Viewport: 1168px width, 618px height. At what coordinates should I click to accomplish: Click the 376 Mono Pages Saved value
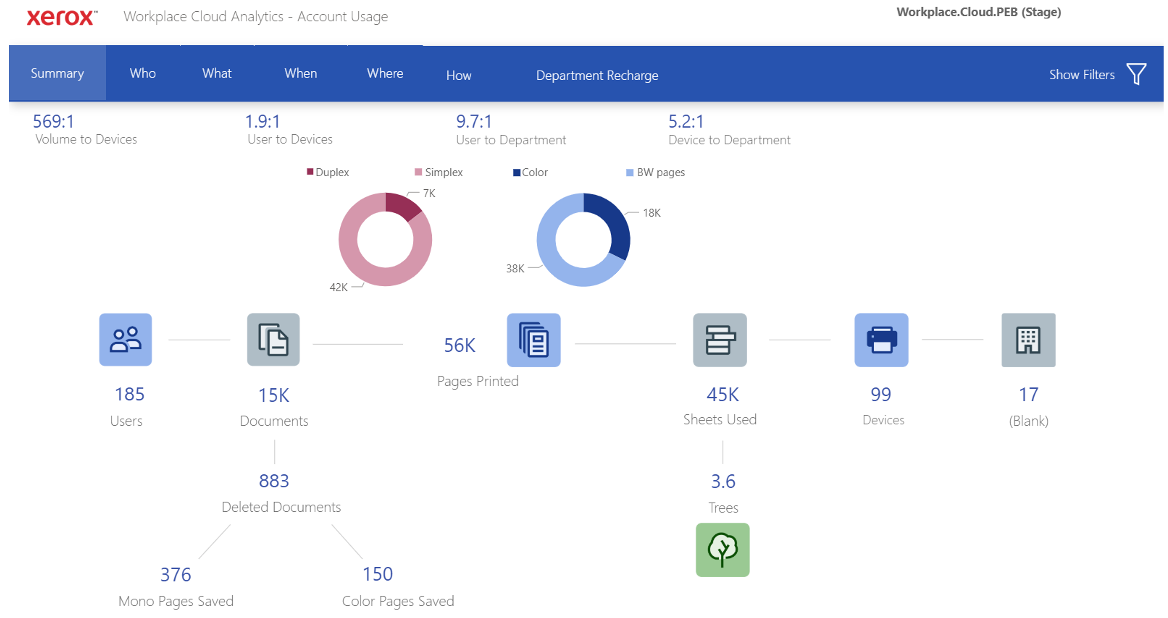(176, 575)
